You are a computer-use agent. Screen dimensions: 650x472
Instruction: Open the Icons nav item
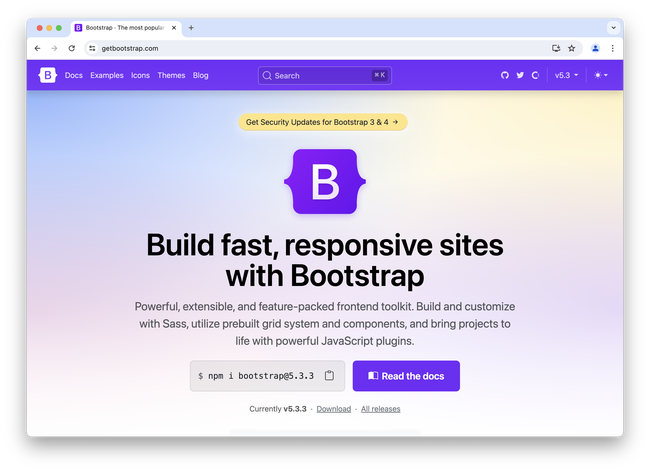tap(140, 75)
